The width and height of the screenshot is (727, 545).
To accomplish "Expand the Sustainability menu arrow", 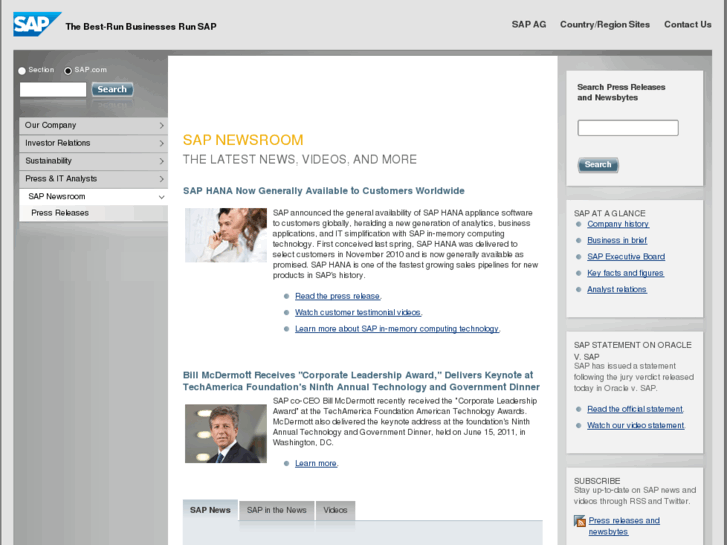I will click(x=161, y=161).
